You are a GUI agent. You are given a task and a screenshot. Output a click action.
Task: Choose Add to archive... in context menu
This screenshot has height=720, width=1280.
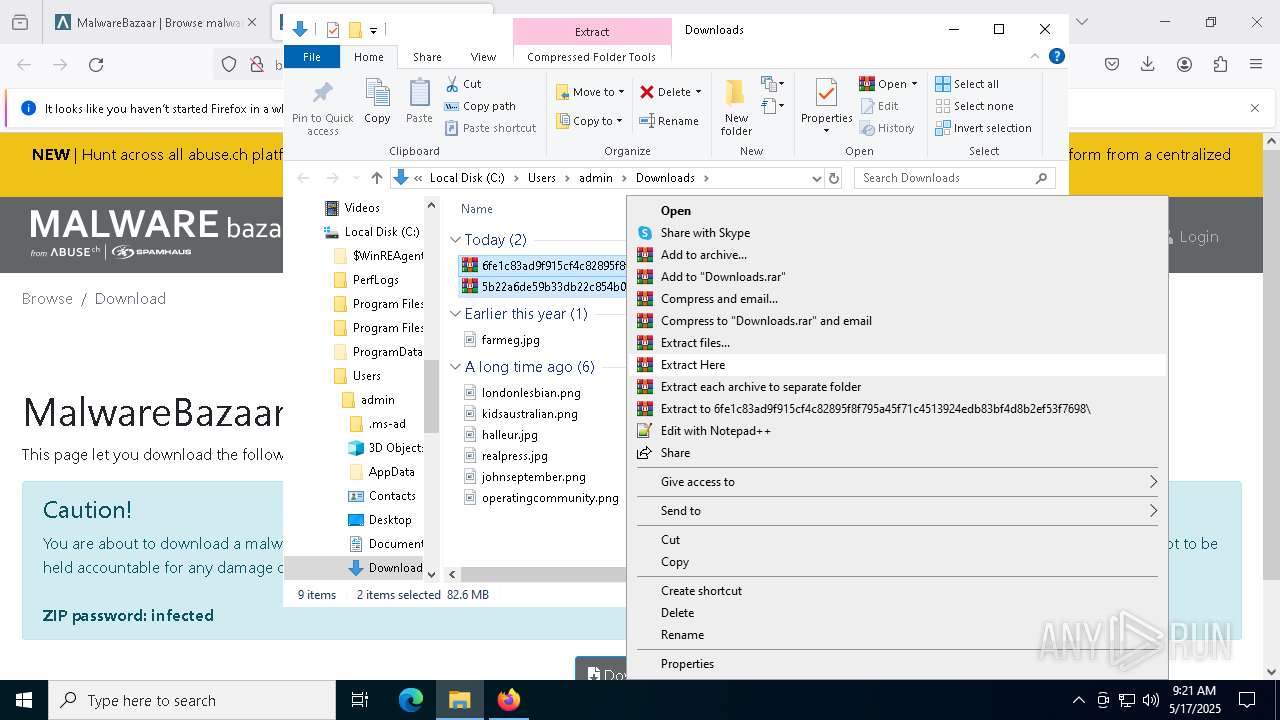(x=897, y=255)
